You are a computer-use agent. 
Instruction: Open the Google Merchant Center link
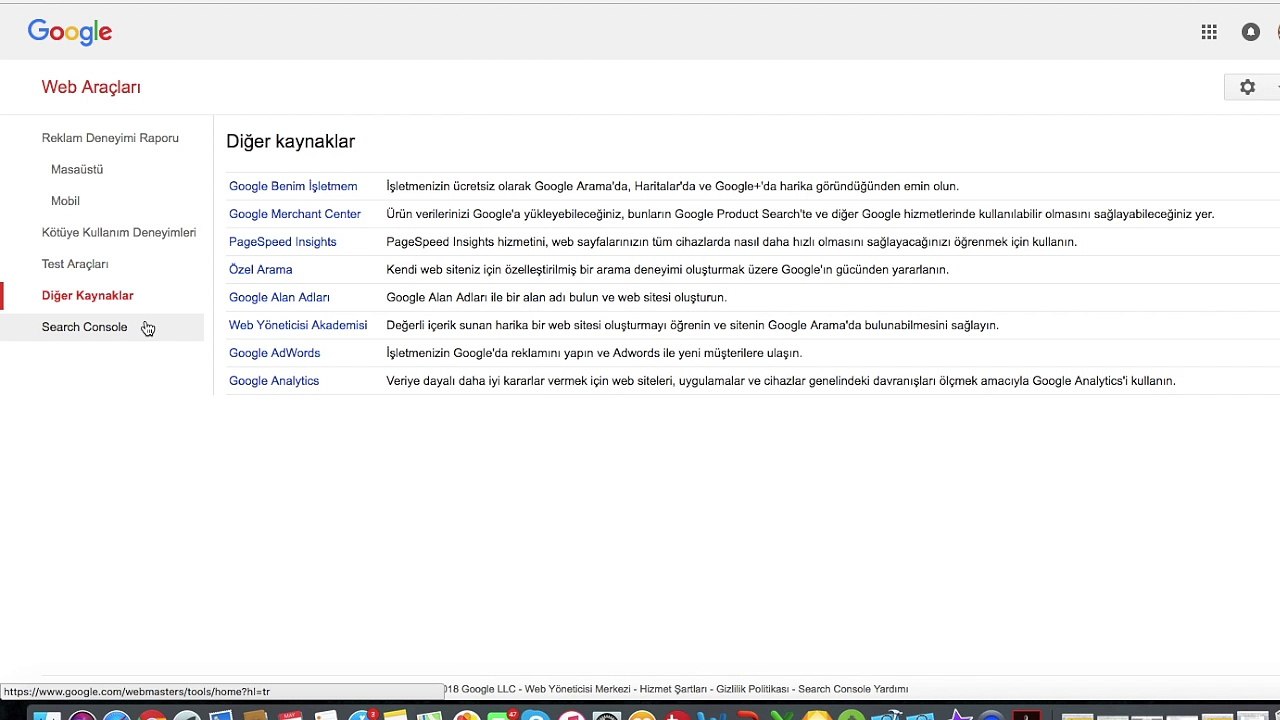pyautogui.click(x=295, y=214)
